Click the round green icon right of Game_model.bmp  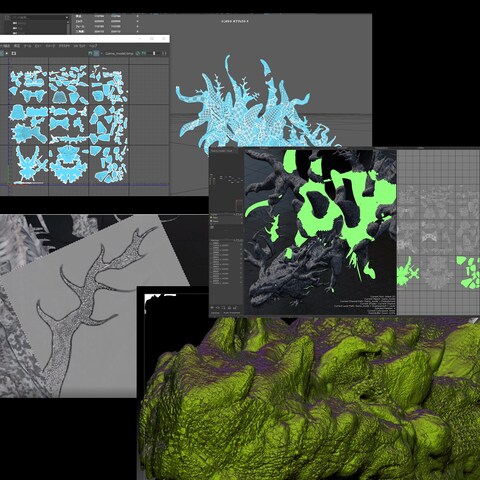coord(137,53)
